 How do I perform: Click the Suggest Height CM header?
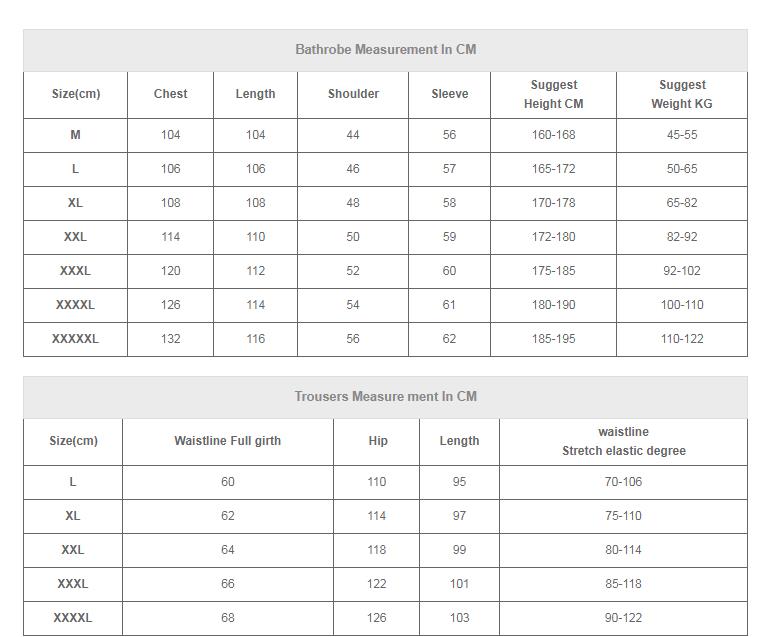click(x=554, y=94)
